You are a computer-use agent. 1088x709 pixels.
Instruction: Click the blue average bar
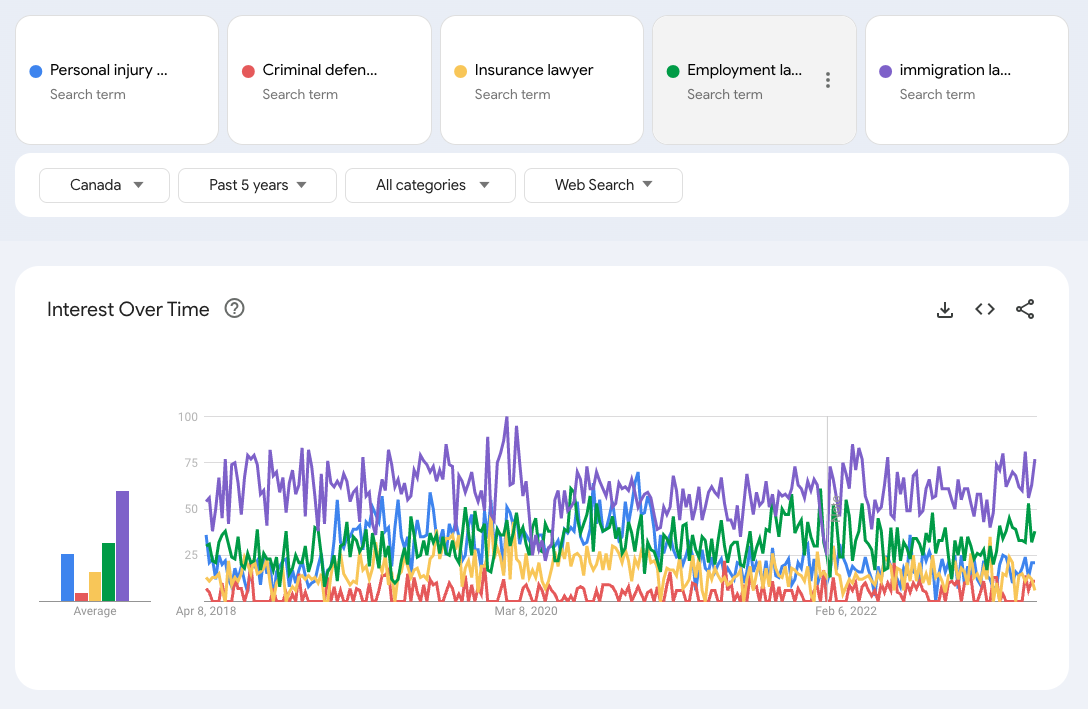tap(67, 577)
